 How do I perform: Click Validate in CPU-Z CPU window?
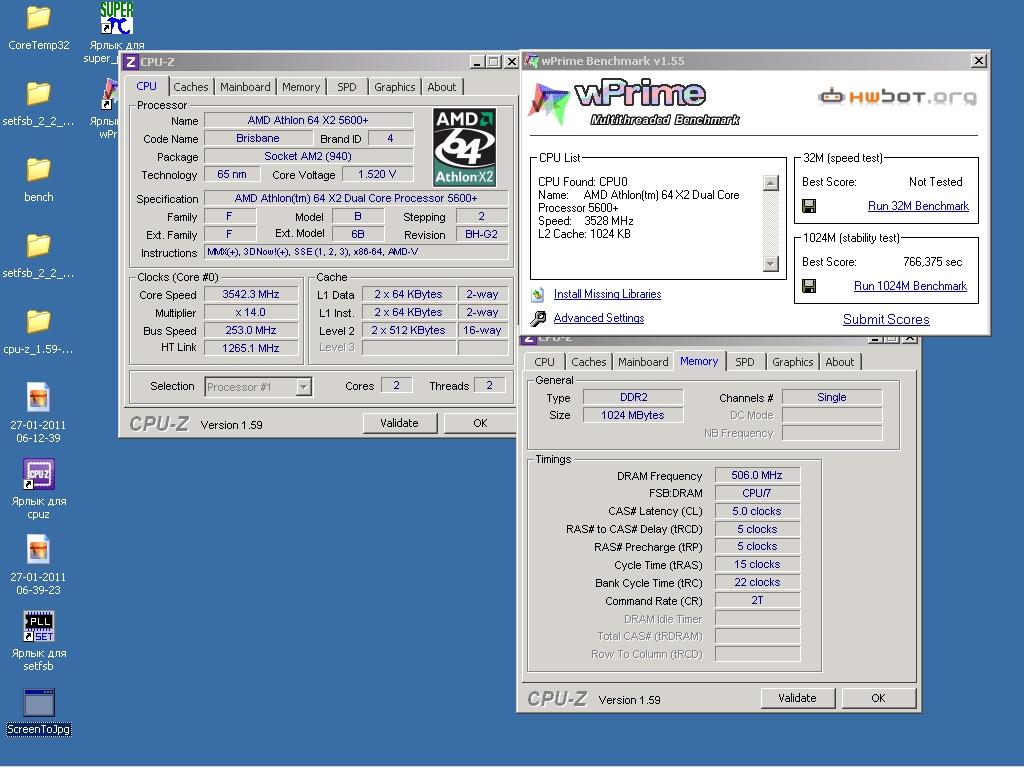coord(400,423)
